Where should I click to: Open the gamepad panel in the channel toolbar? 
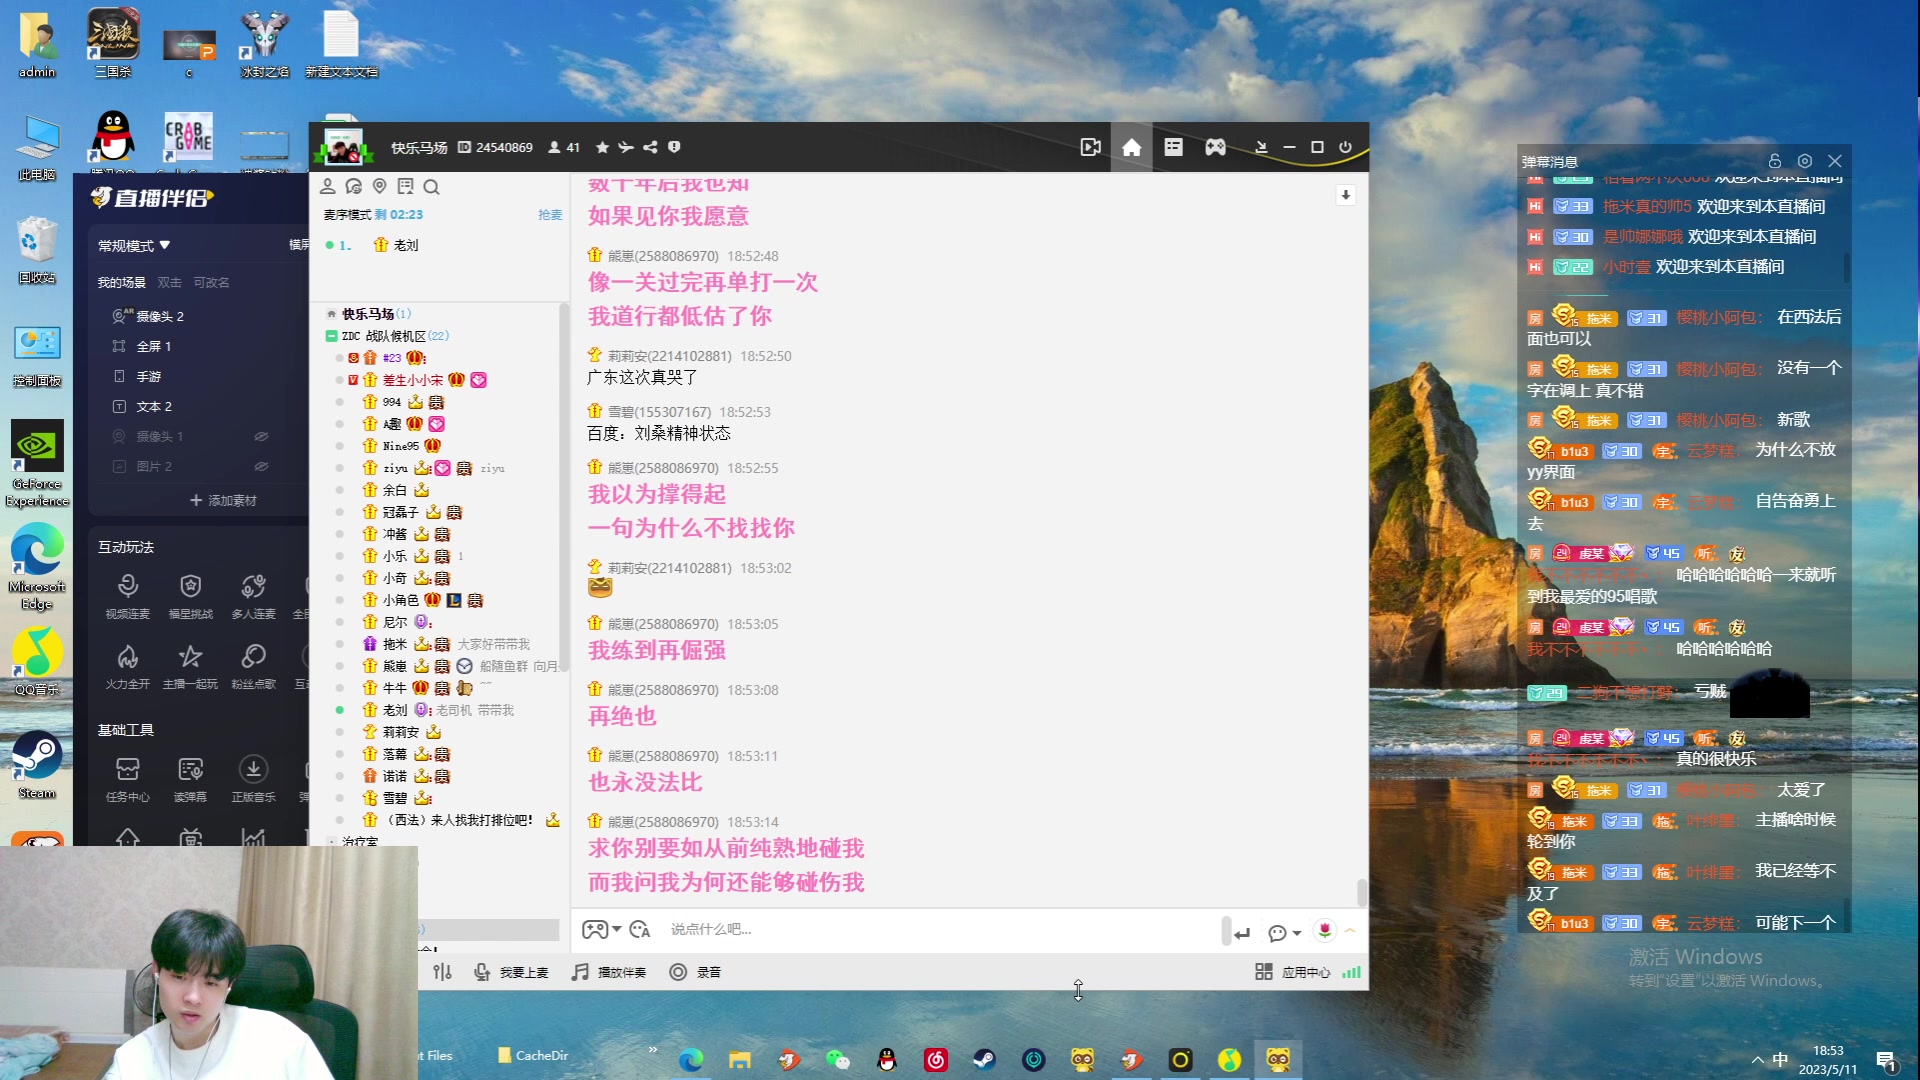point(1215,147)
